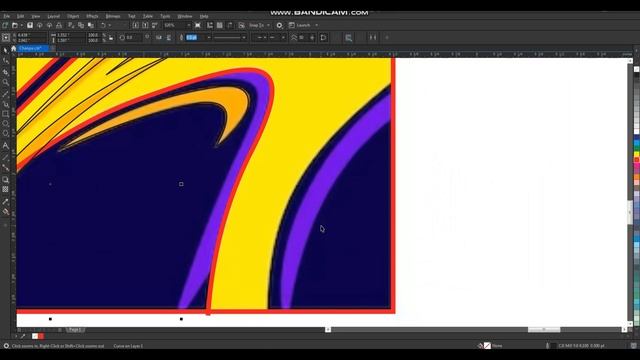Toggle show grid button
Screen dimensions: 640x360
pos(220,25)
